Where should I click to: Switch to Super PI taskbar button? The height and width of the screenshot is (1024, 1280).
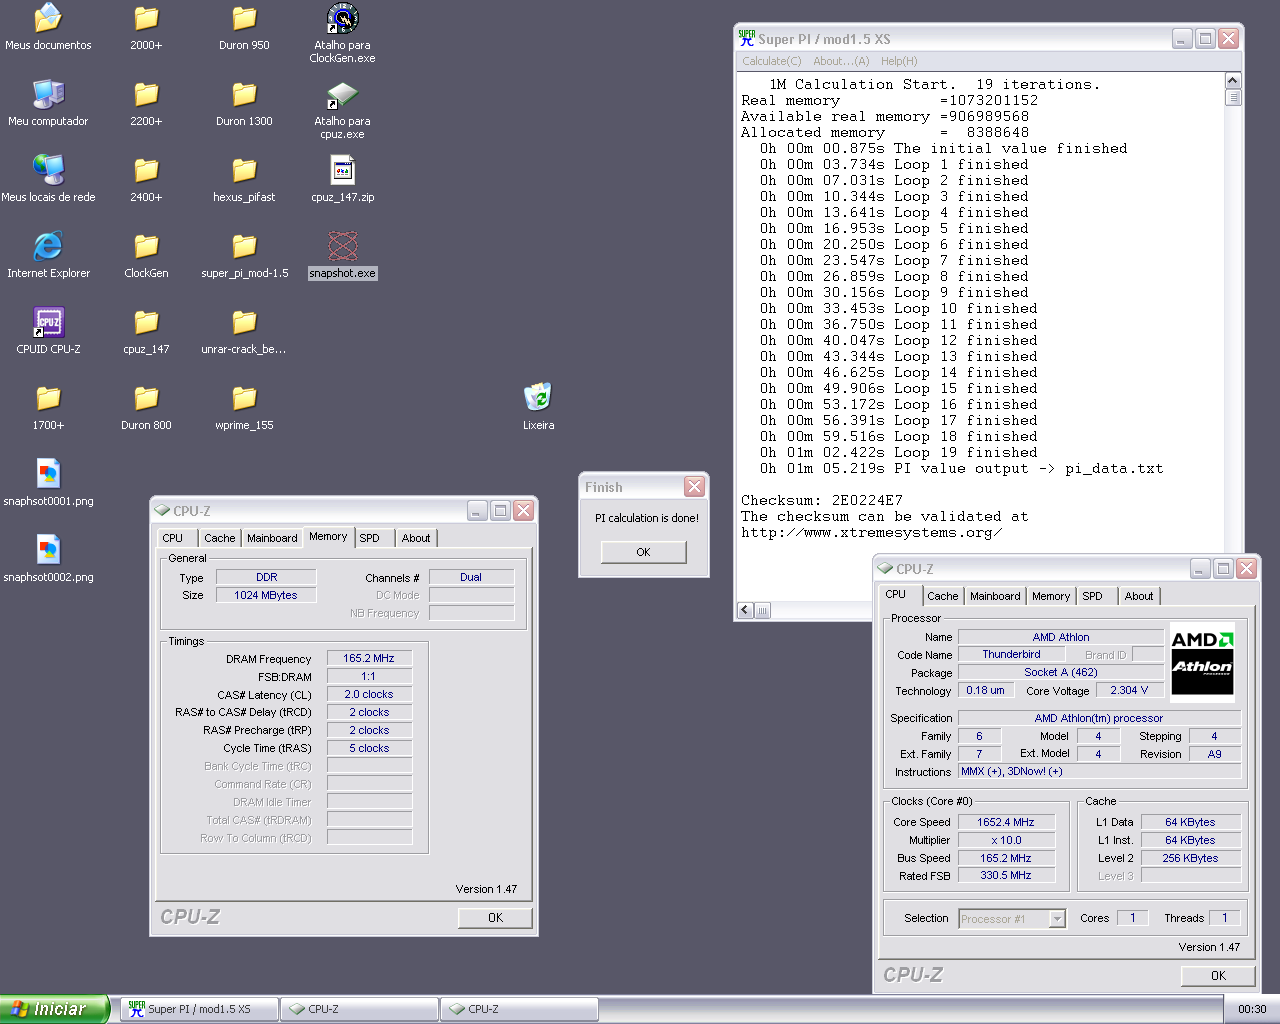pyautogui.click(x=199, y=1009)
